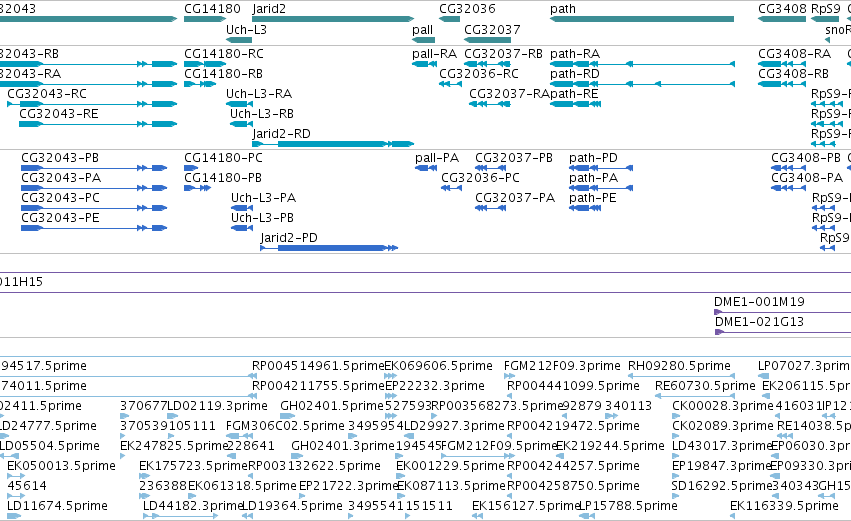This screenshot has height=521, width=851.
Task: Select protein CG3408-PB
Action: 789,168
